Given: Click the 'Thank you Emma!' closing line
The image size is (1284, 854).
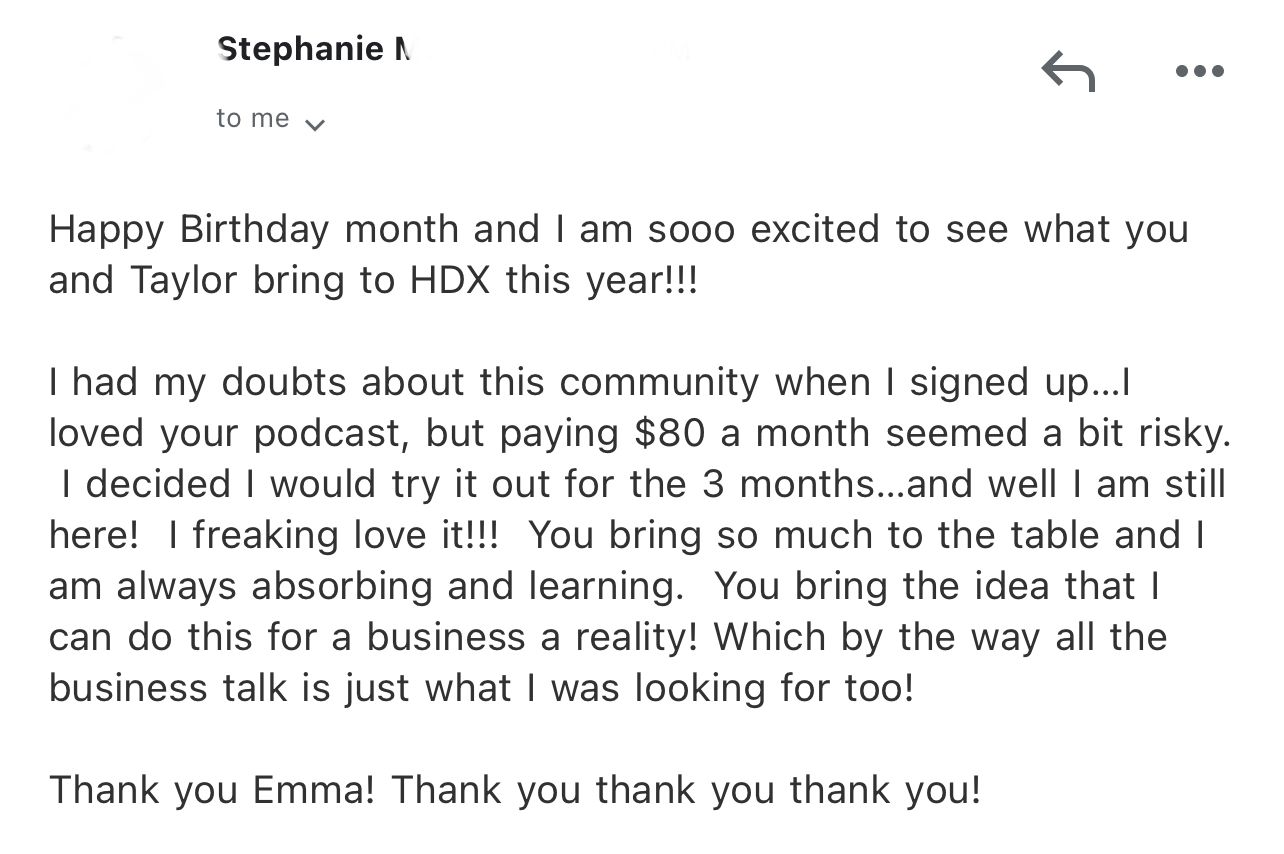Looking at the screenshot, I should 212,790.
